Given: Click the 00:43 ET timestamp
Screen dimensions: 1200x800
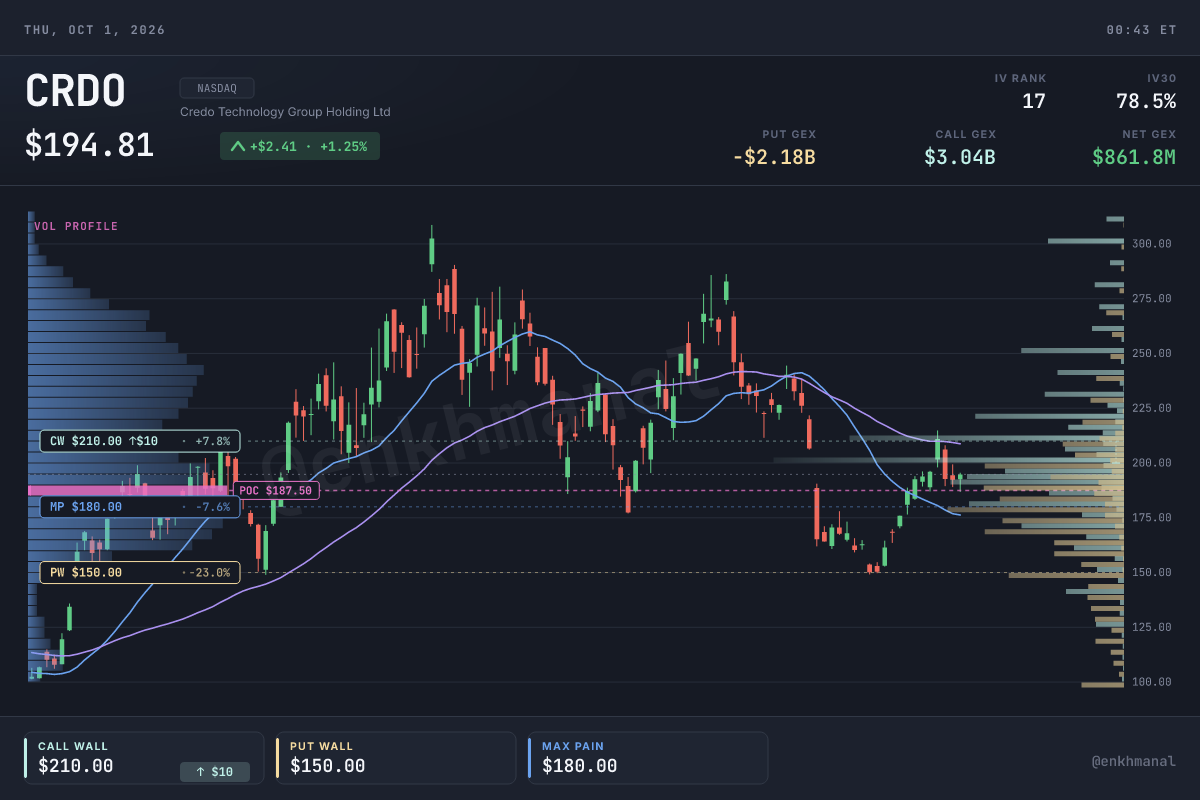Looking at the screenshot, I should click(x=1141, y=30).
